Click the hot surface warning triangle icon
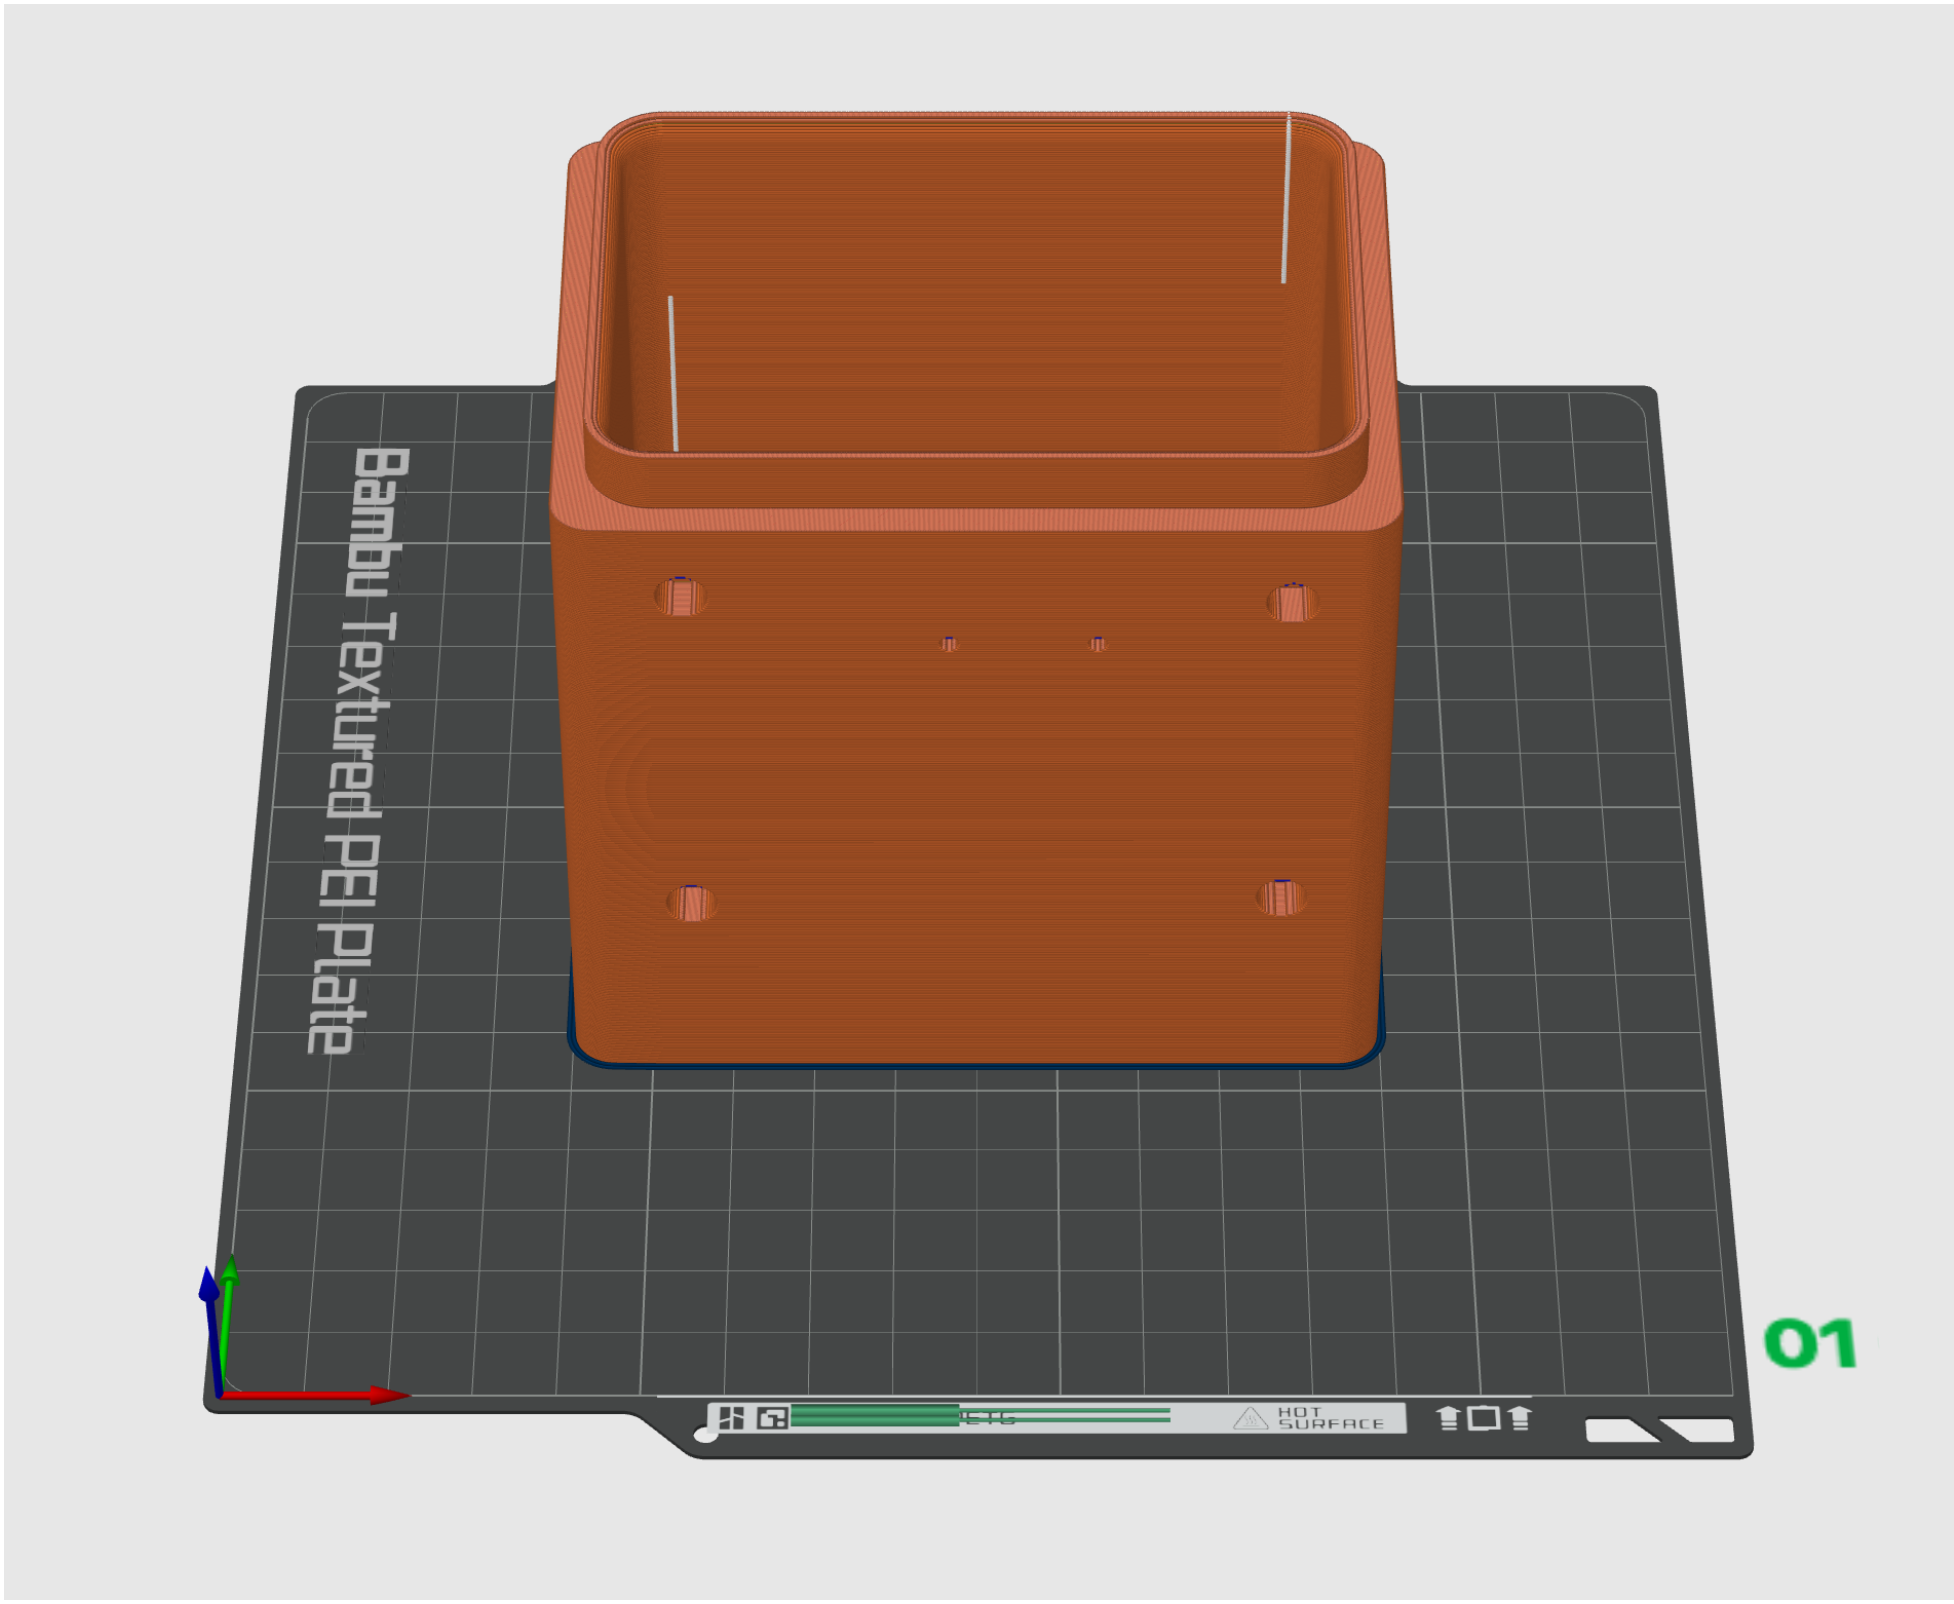 point(1250,1418)
